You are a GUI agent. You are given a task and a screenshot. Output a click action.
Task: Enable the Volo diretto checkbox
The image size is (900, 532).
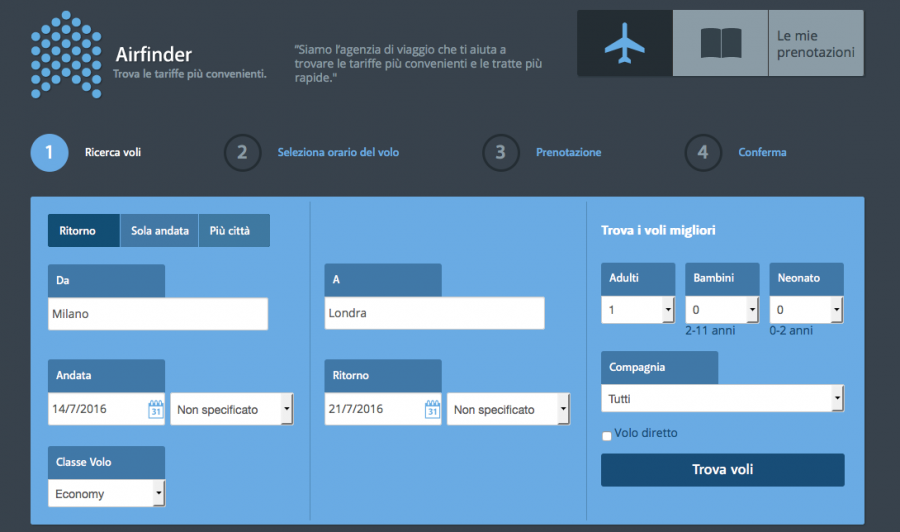click(607, 436)
